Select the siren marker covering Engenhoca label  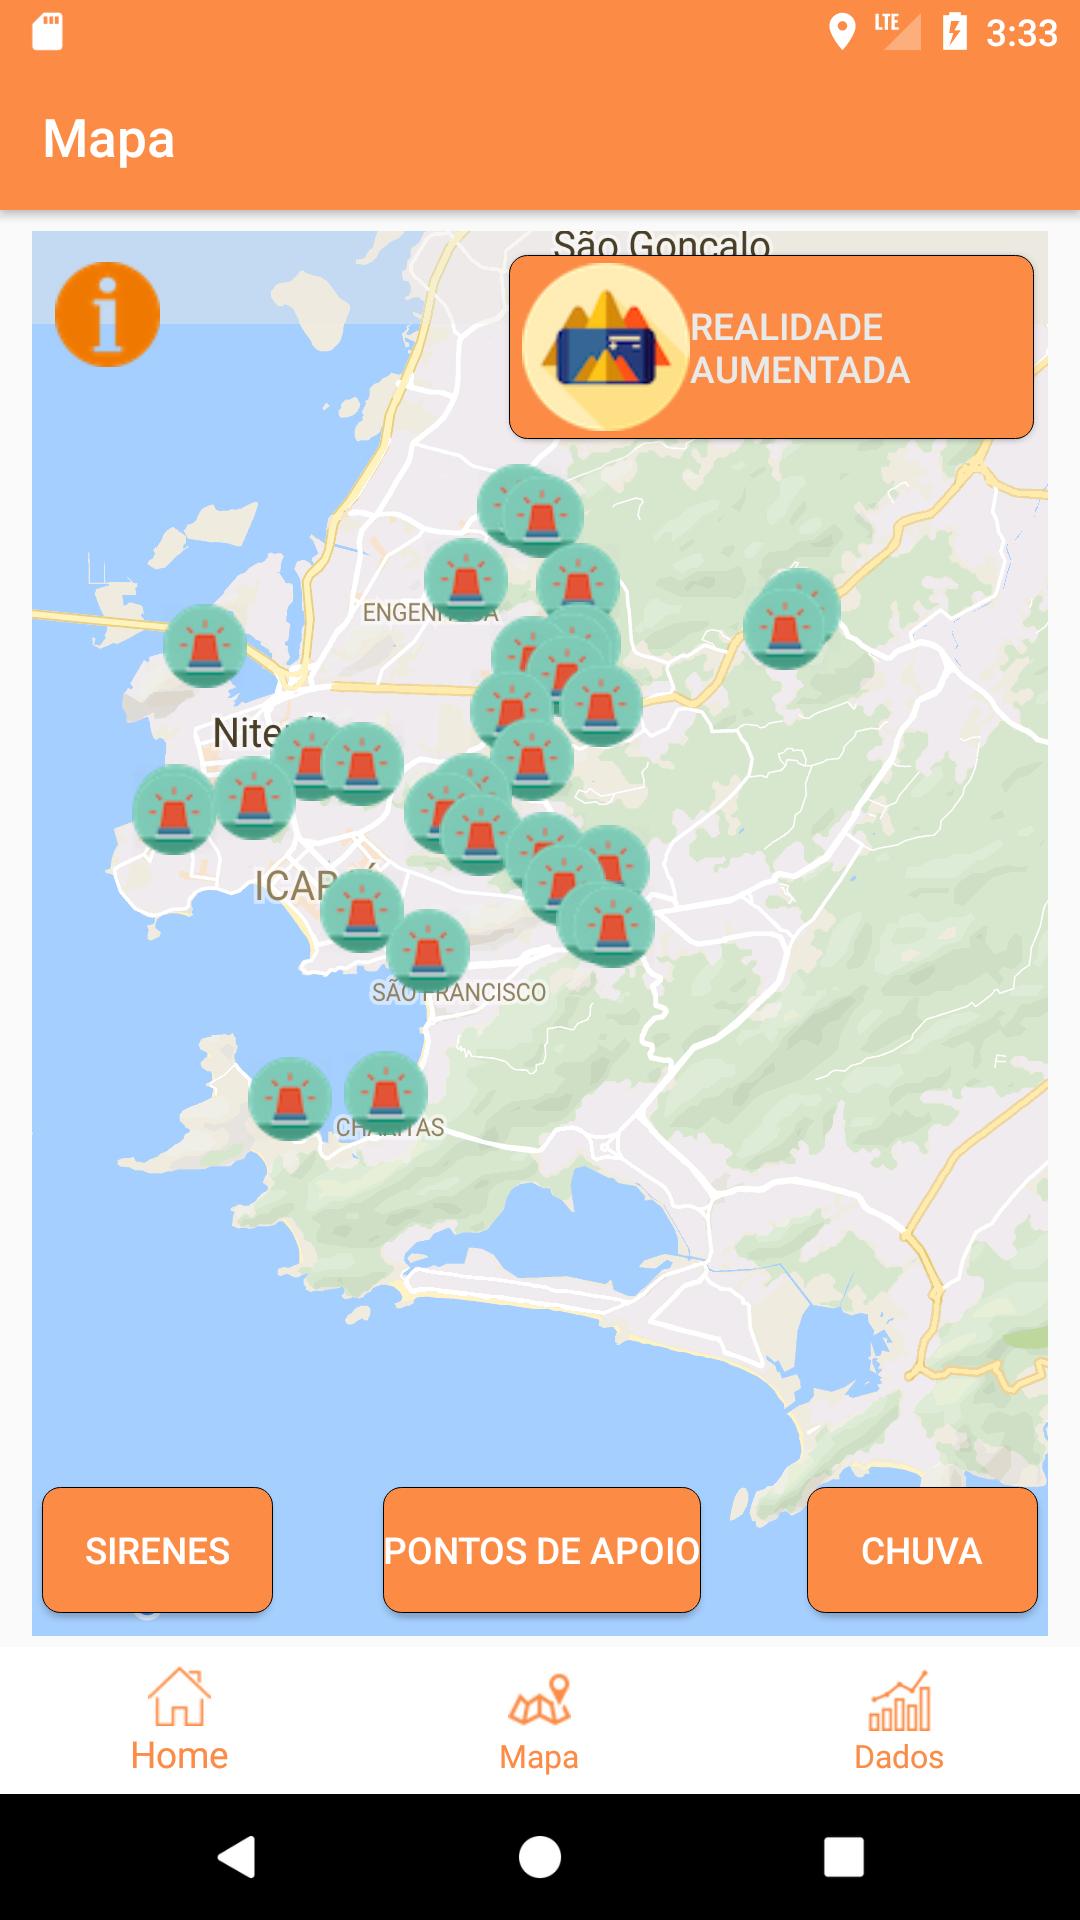[x=465, y=580]
